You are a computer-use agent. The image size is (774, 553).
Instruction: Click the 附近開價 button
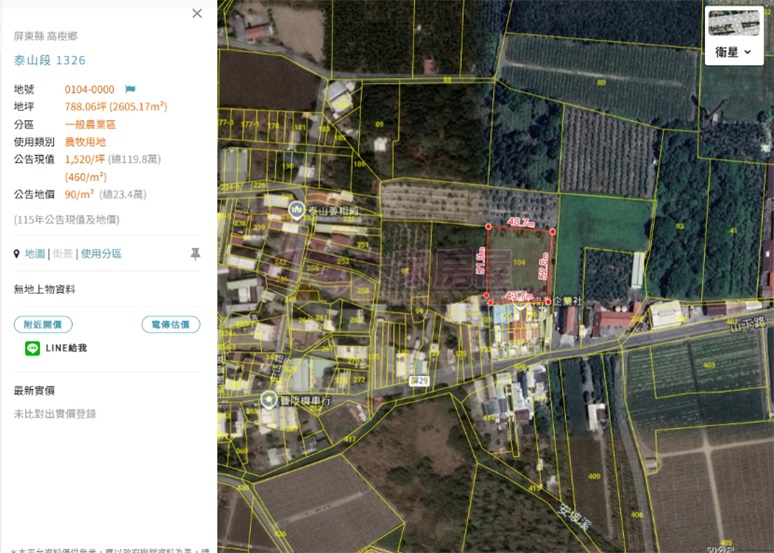(43, 324)
